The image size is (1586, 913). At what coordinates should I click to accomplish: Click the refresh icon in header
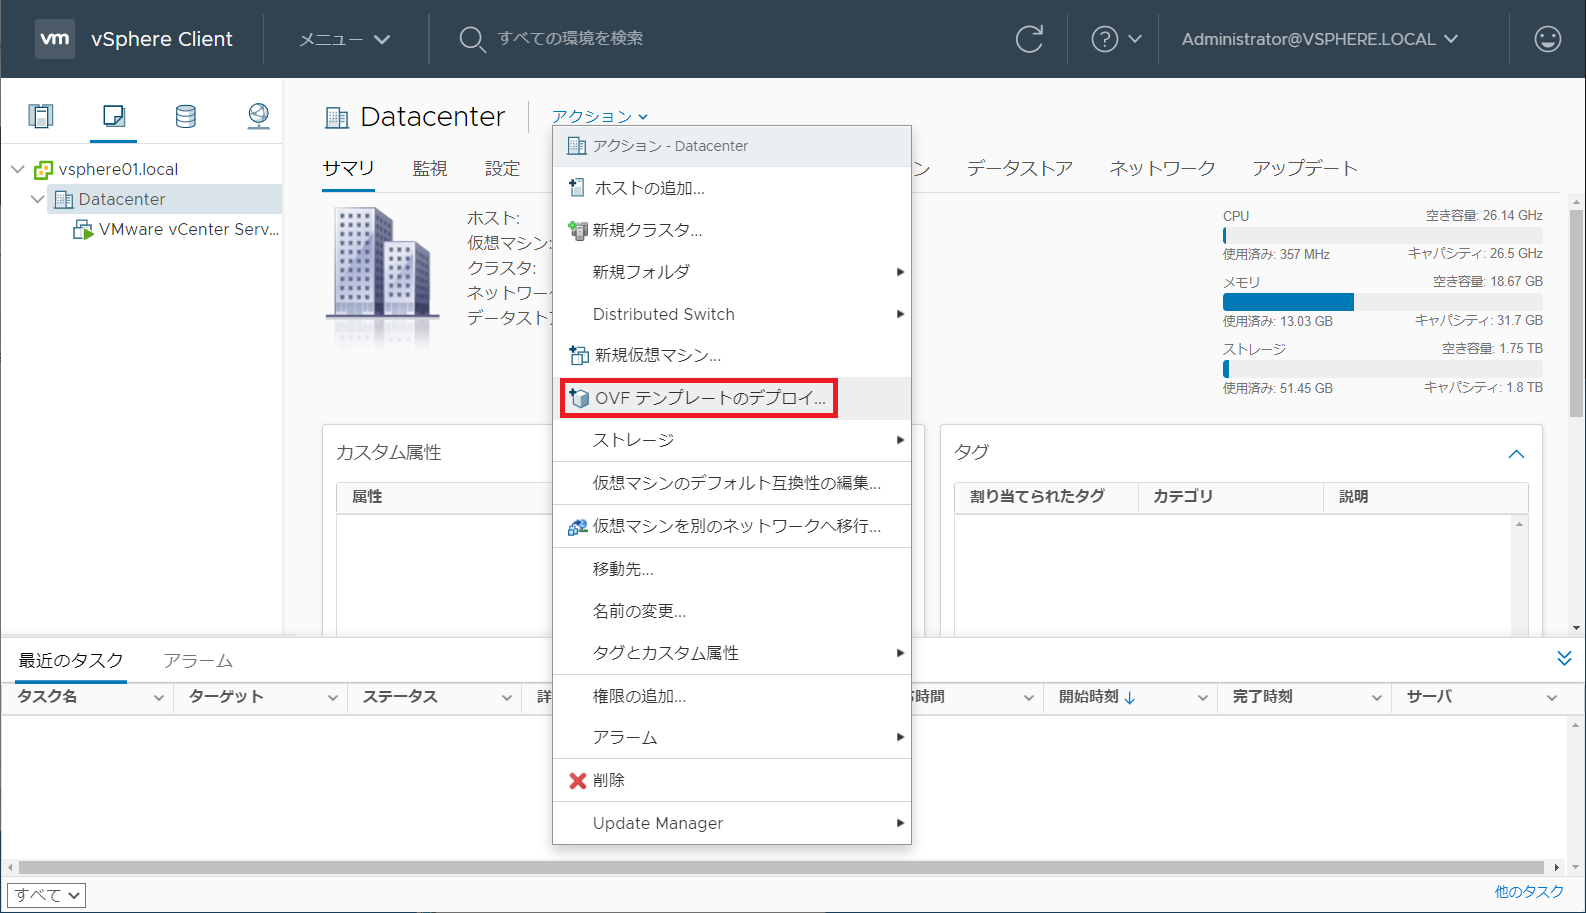(1029, 39)
